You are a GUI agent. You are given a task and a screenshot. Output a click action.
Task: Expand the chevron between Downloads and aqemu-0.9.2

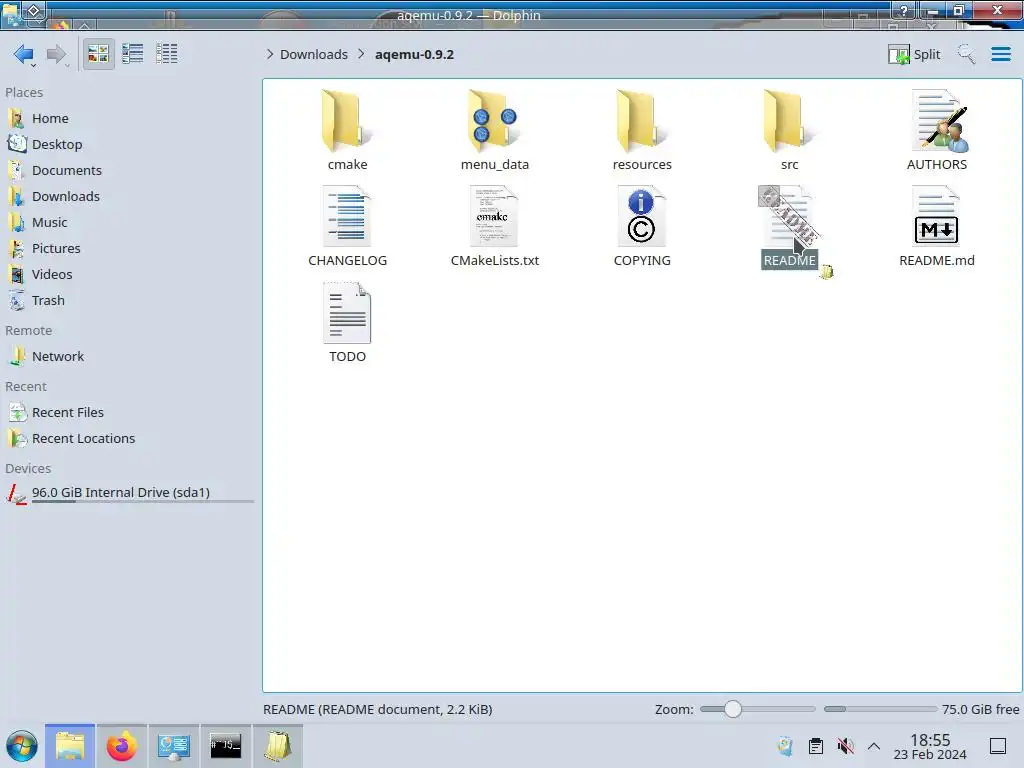[361, 54]
